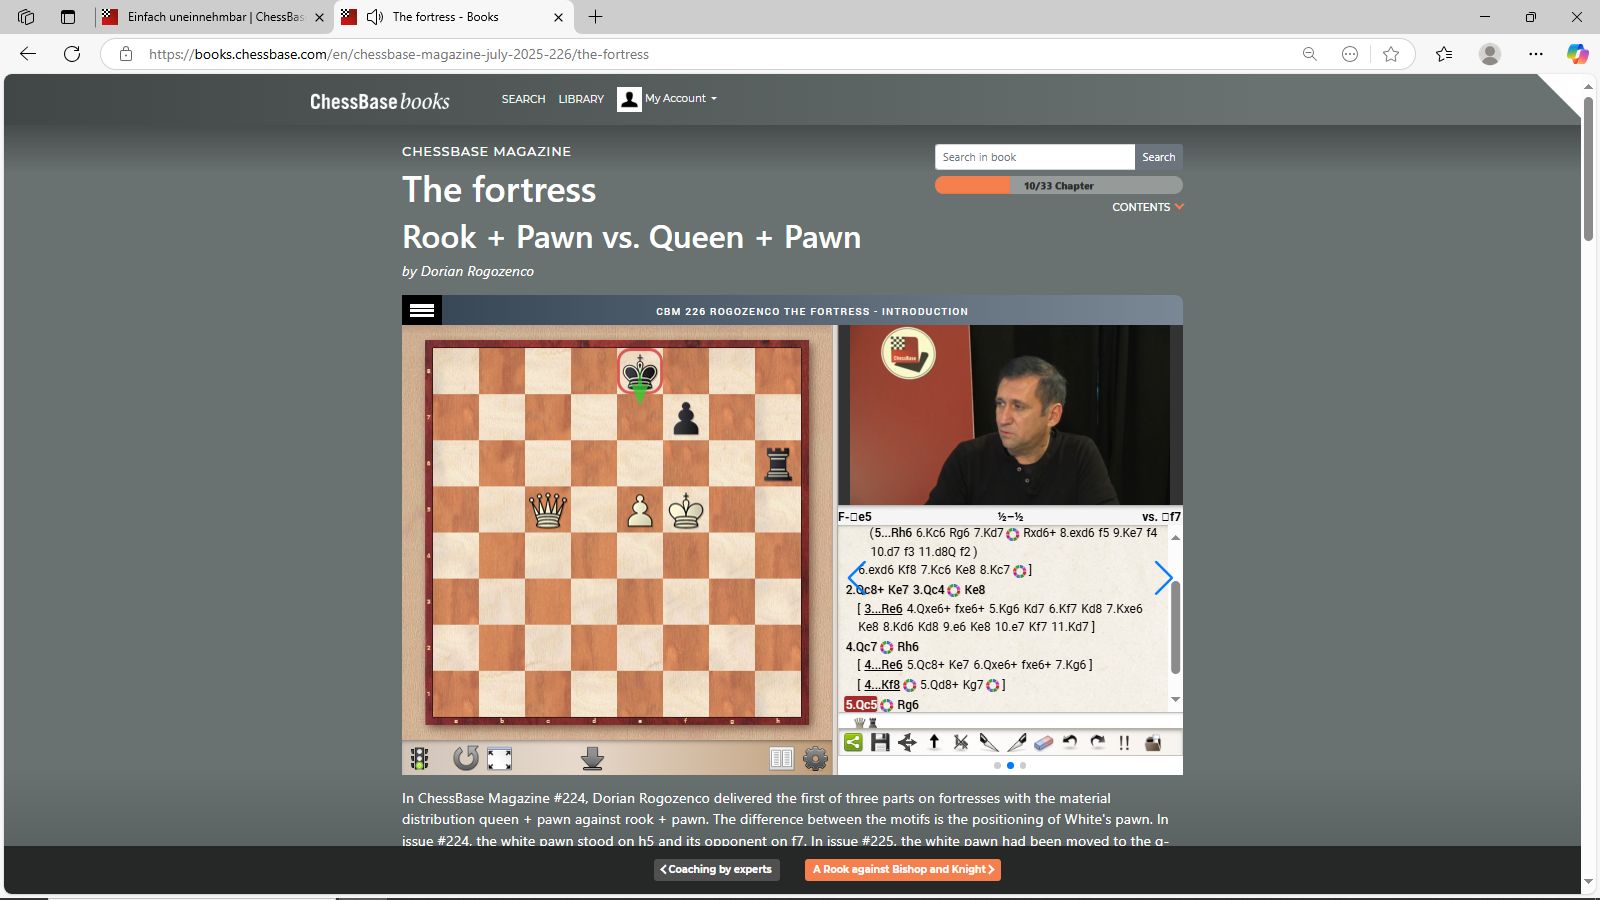This screenshot has height=900, width=1600.
Task: Click the double exclamation annotation icon
Action: pyautogui.click(x=1124, y=742)
